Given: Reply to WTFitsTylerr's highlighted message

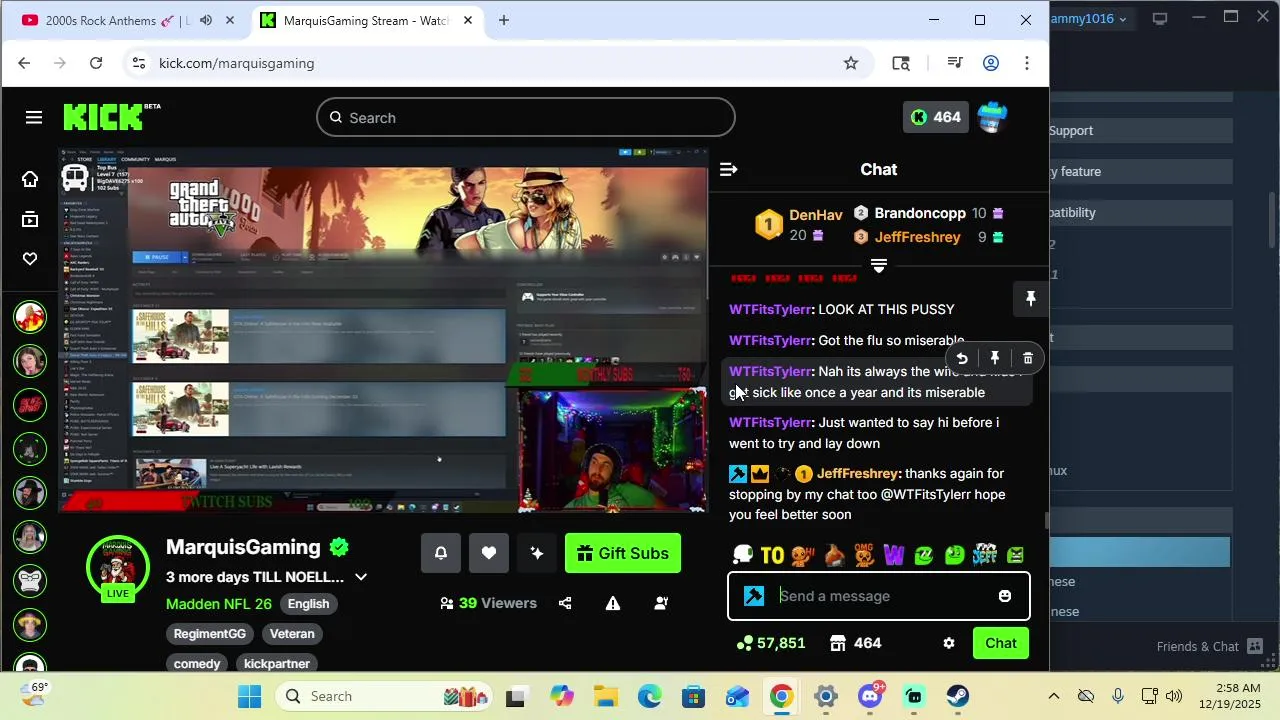Looking at the screenshot, I should (x=962, y=358).
